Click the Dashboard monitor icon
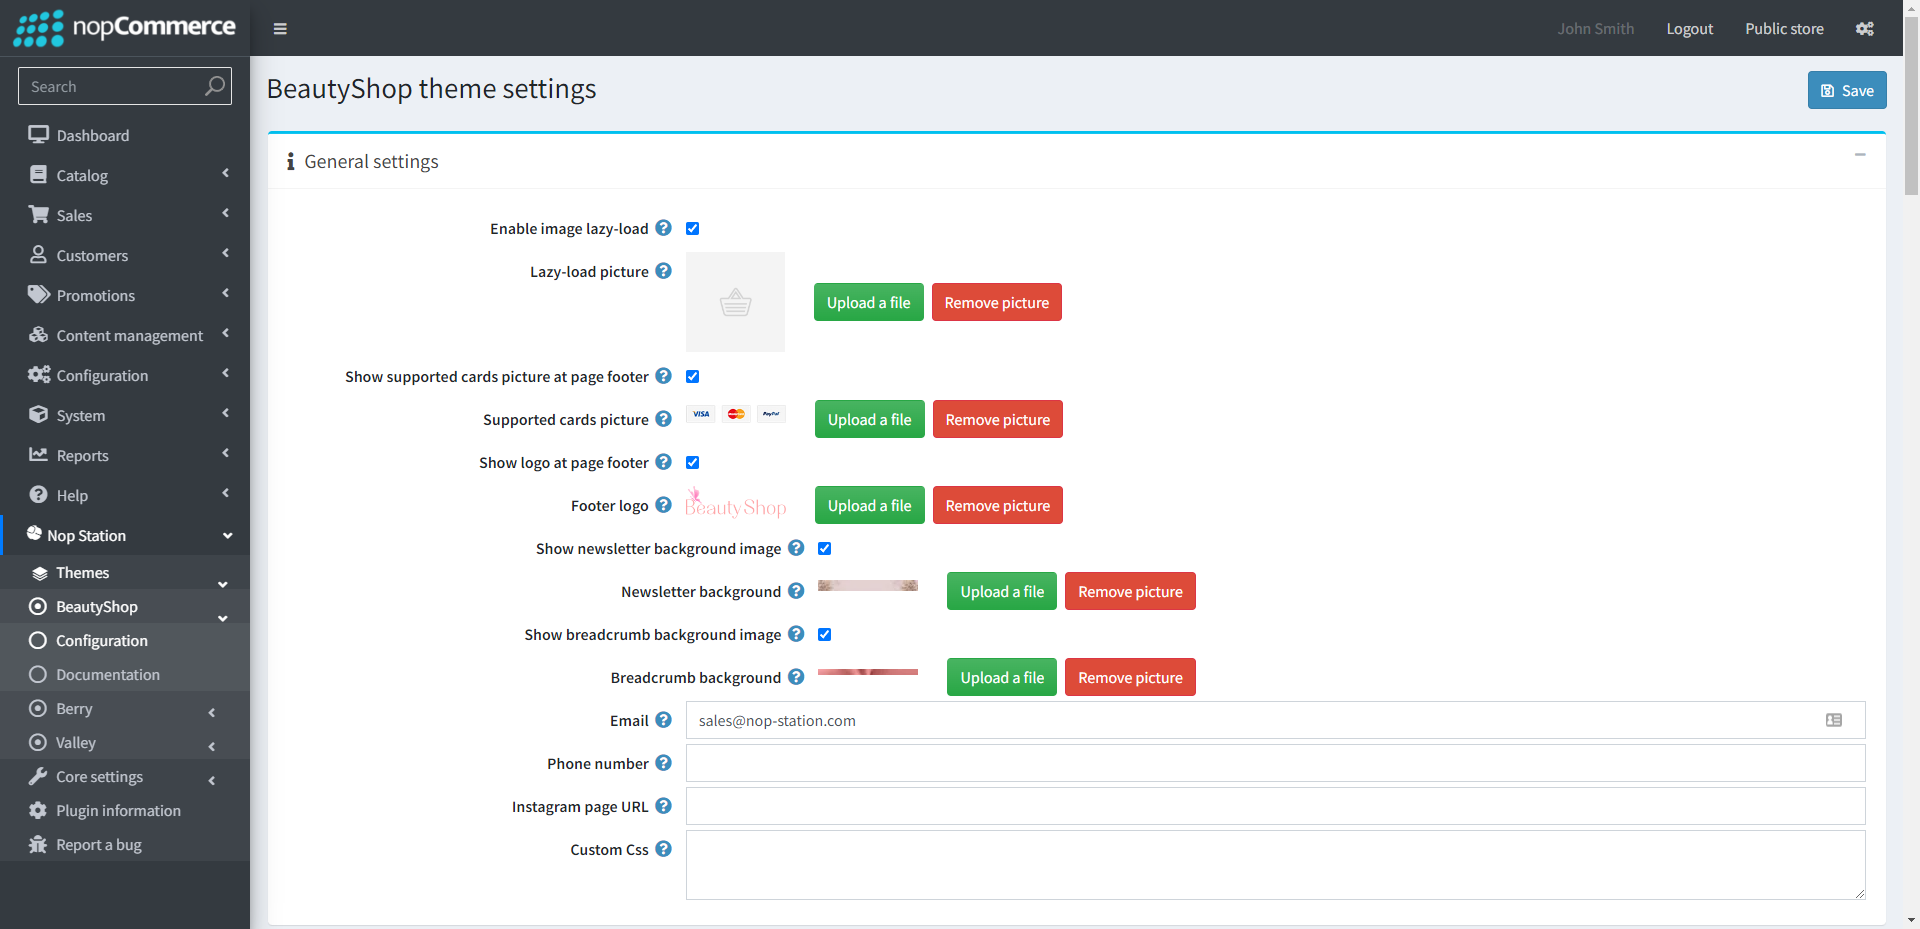 [38, 134]
